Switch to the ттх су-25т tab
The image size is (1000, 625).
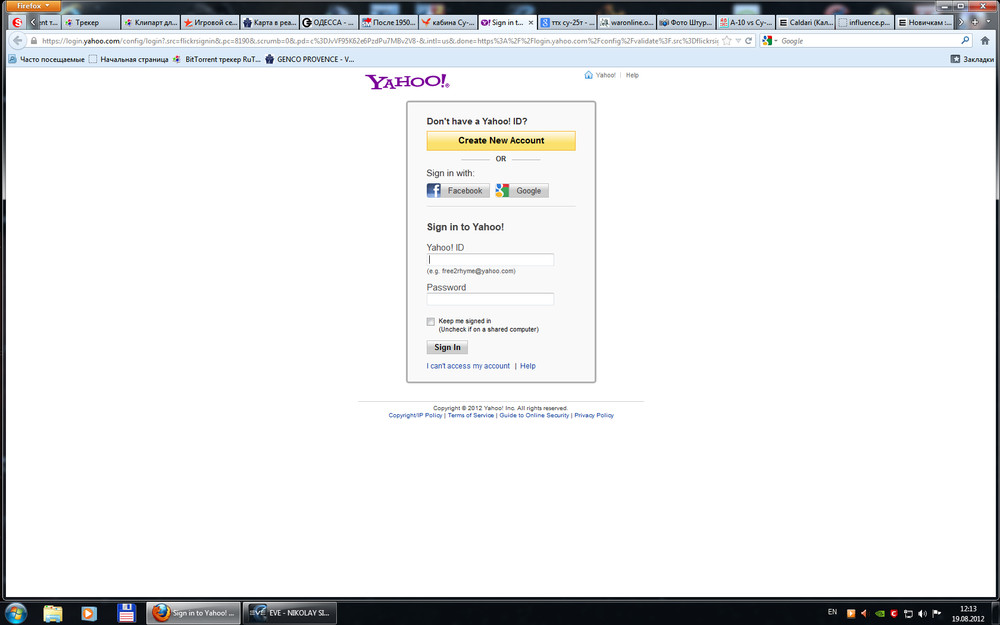click(x=568, y=22)
